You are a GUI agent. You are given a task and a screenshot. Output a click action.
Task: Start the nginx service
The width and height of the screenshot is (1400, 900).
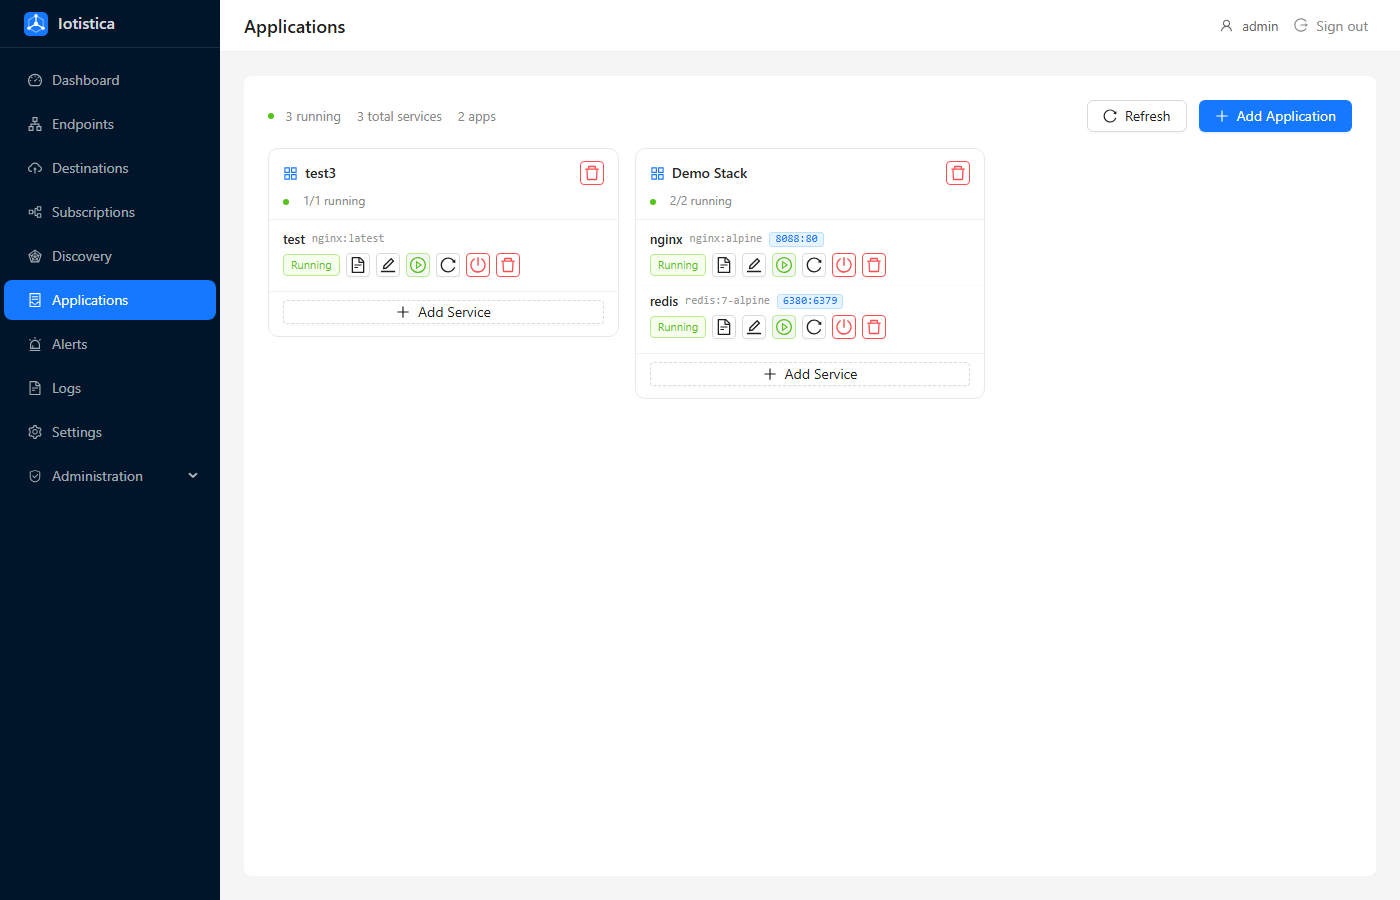[784, 265]
